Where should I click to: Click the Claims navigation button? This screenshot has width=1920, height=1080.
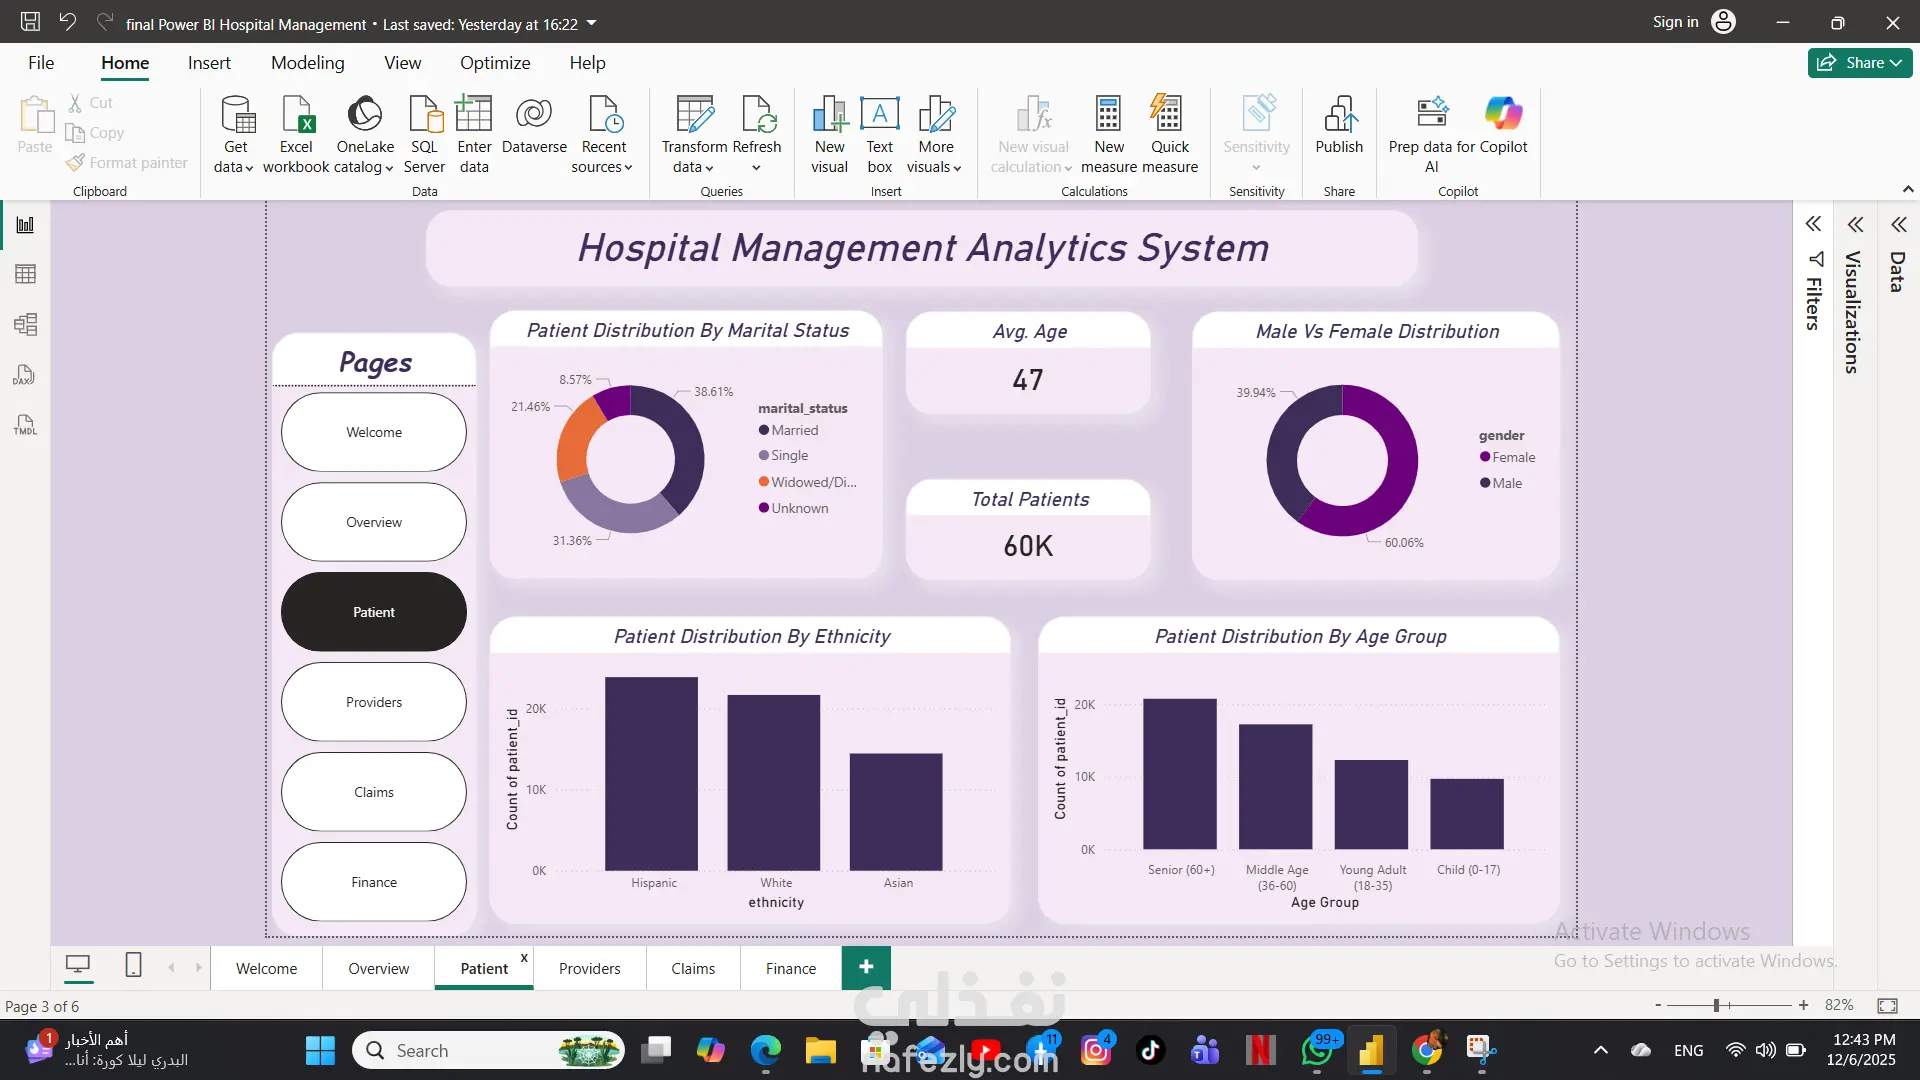[x=374, y=792]
